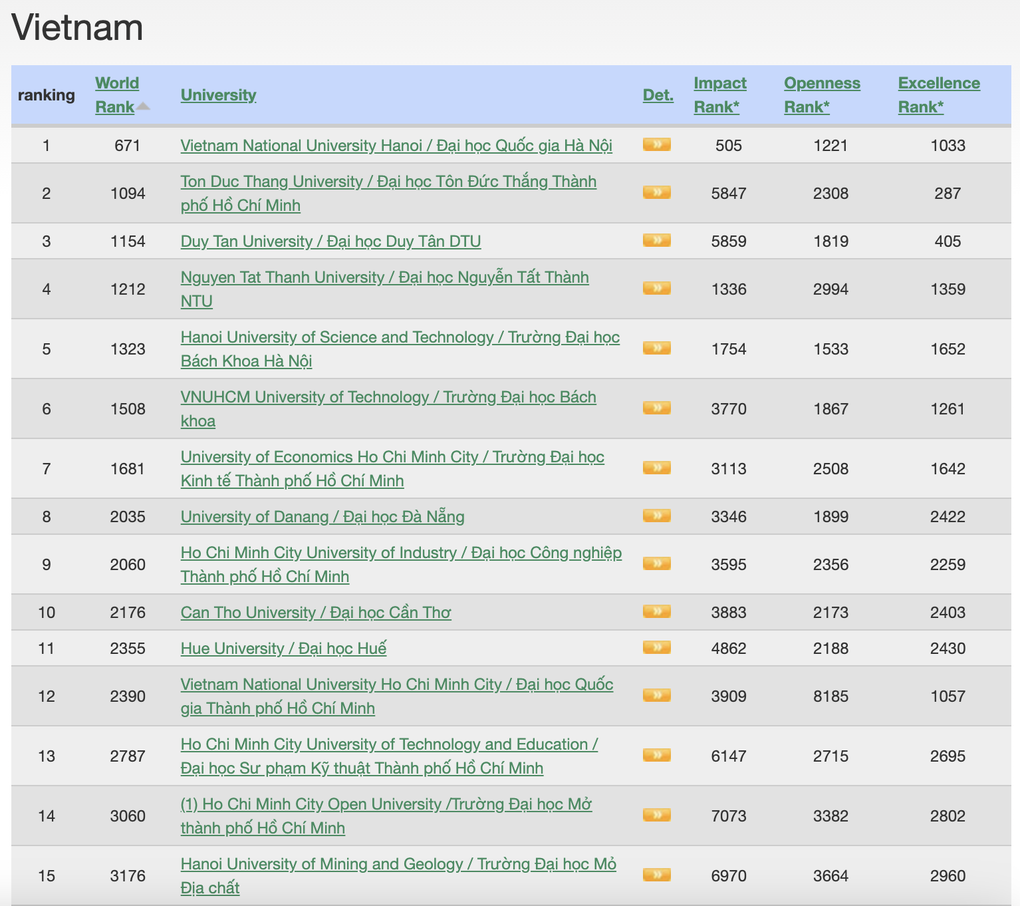Select impact rank value 5859

pyautogui.click(x=729, y=241)
